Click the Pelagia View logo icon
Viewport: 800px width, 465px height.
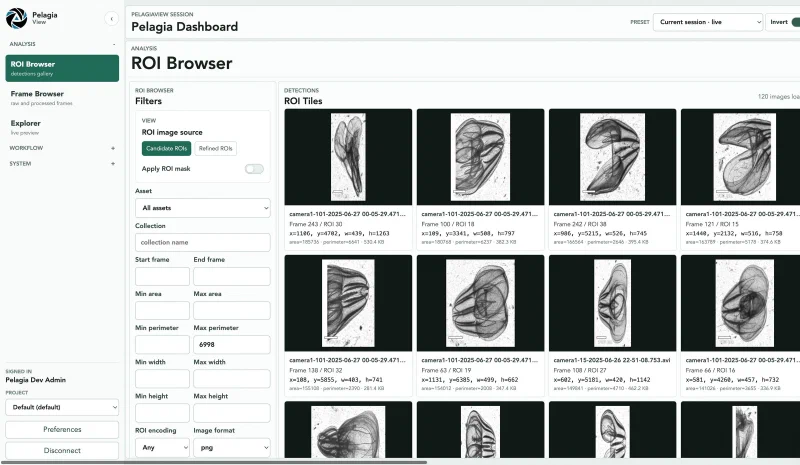(x=16, y=18)
